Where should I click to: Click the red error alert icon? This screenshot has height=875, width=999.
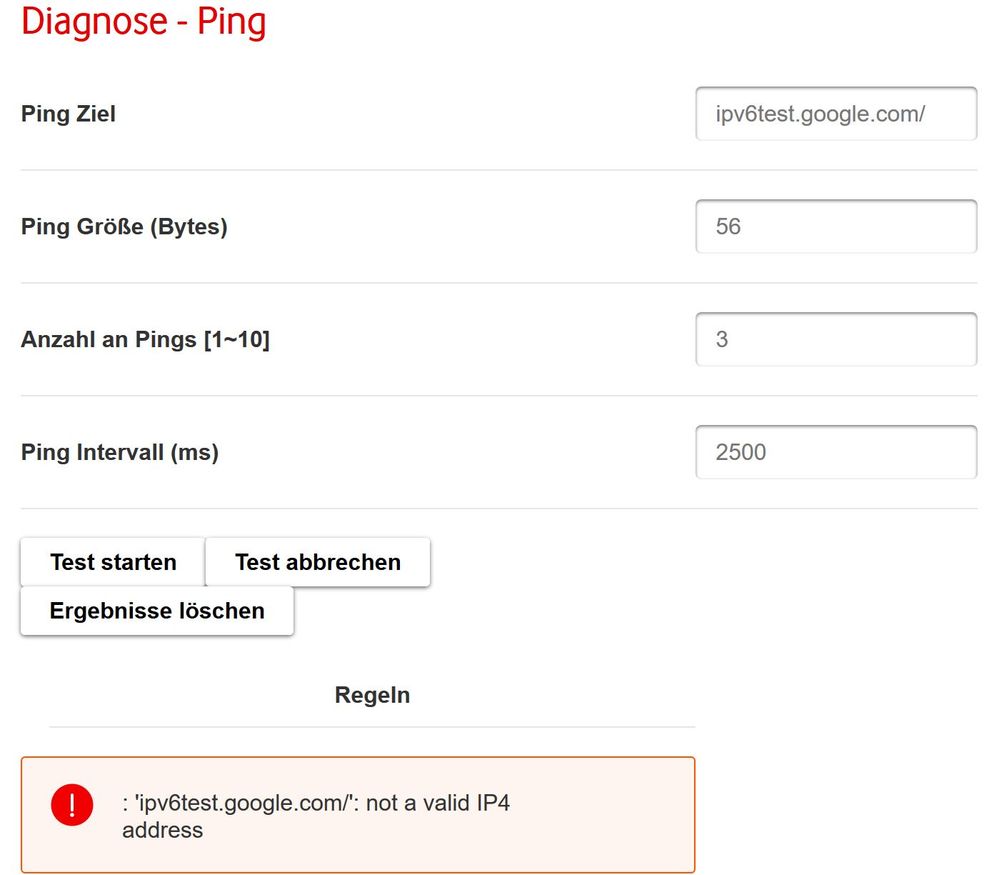71,805
